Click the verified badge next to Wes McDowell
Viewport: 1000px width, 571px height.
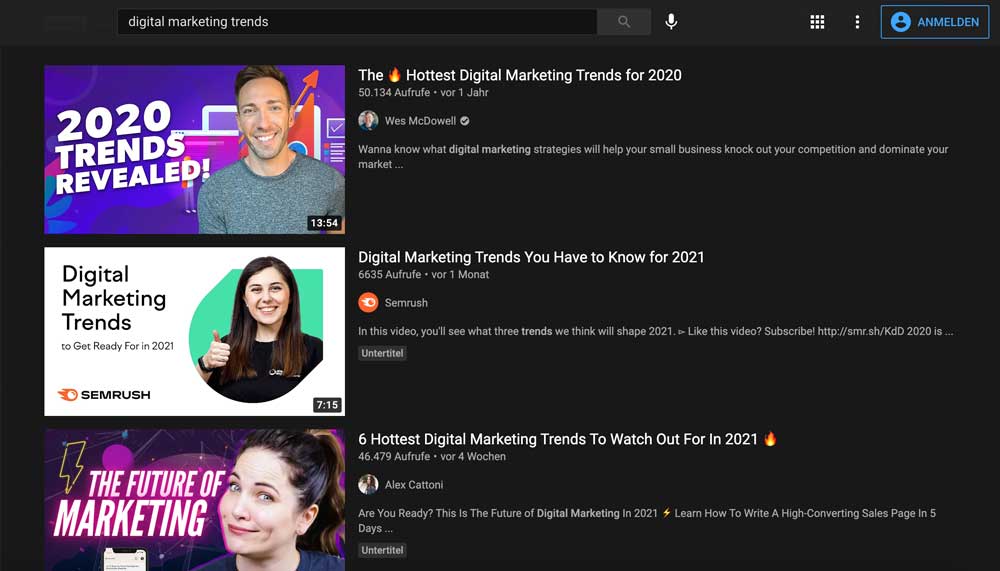(x=465, y=121)
